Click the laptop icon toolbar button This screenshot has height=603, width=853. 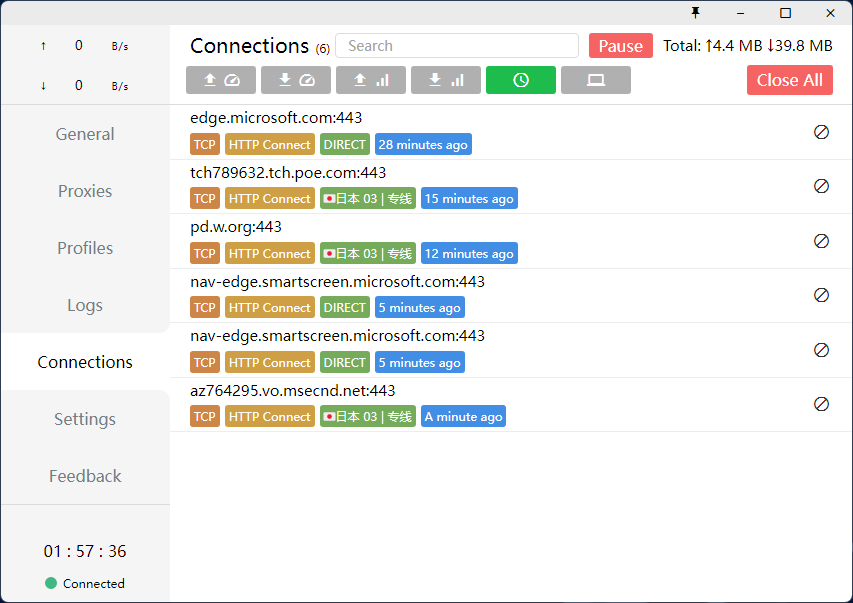pyautogui.click(x=596, y=80)
